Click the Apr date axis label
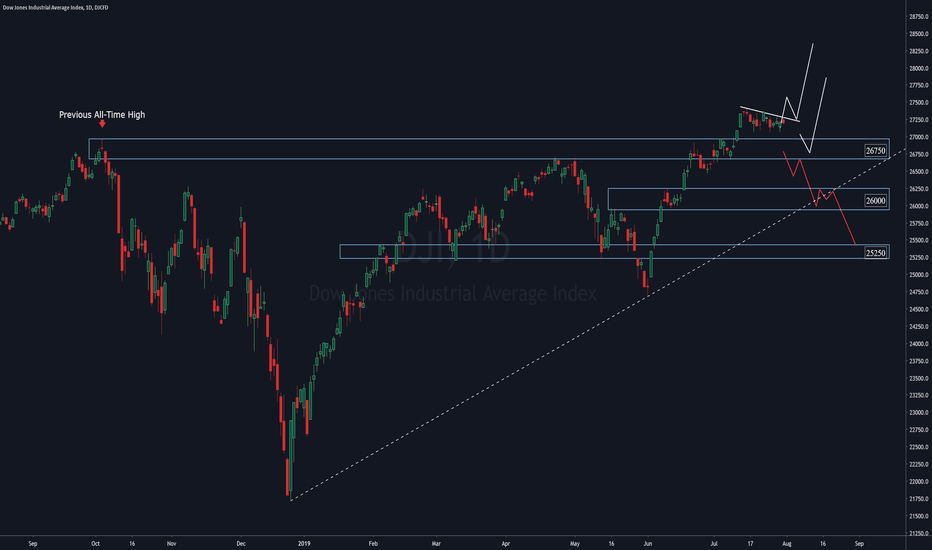The image size is (932, 550). coord(506,544)
